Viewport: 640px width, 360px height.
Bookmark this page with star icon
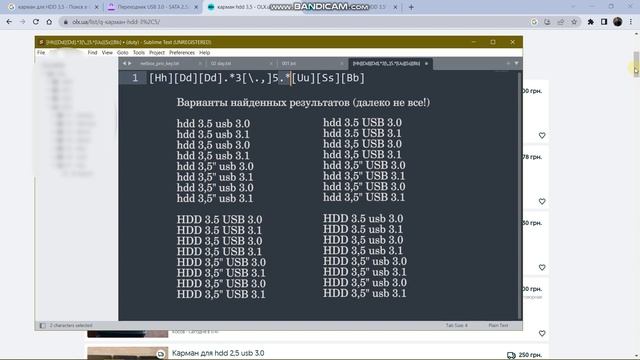pos(574,22)
